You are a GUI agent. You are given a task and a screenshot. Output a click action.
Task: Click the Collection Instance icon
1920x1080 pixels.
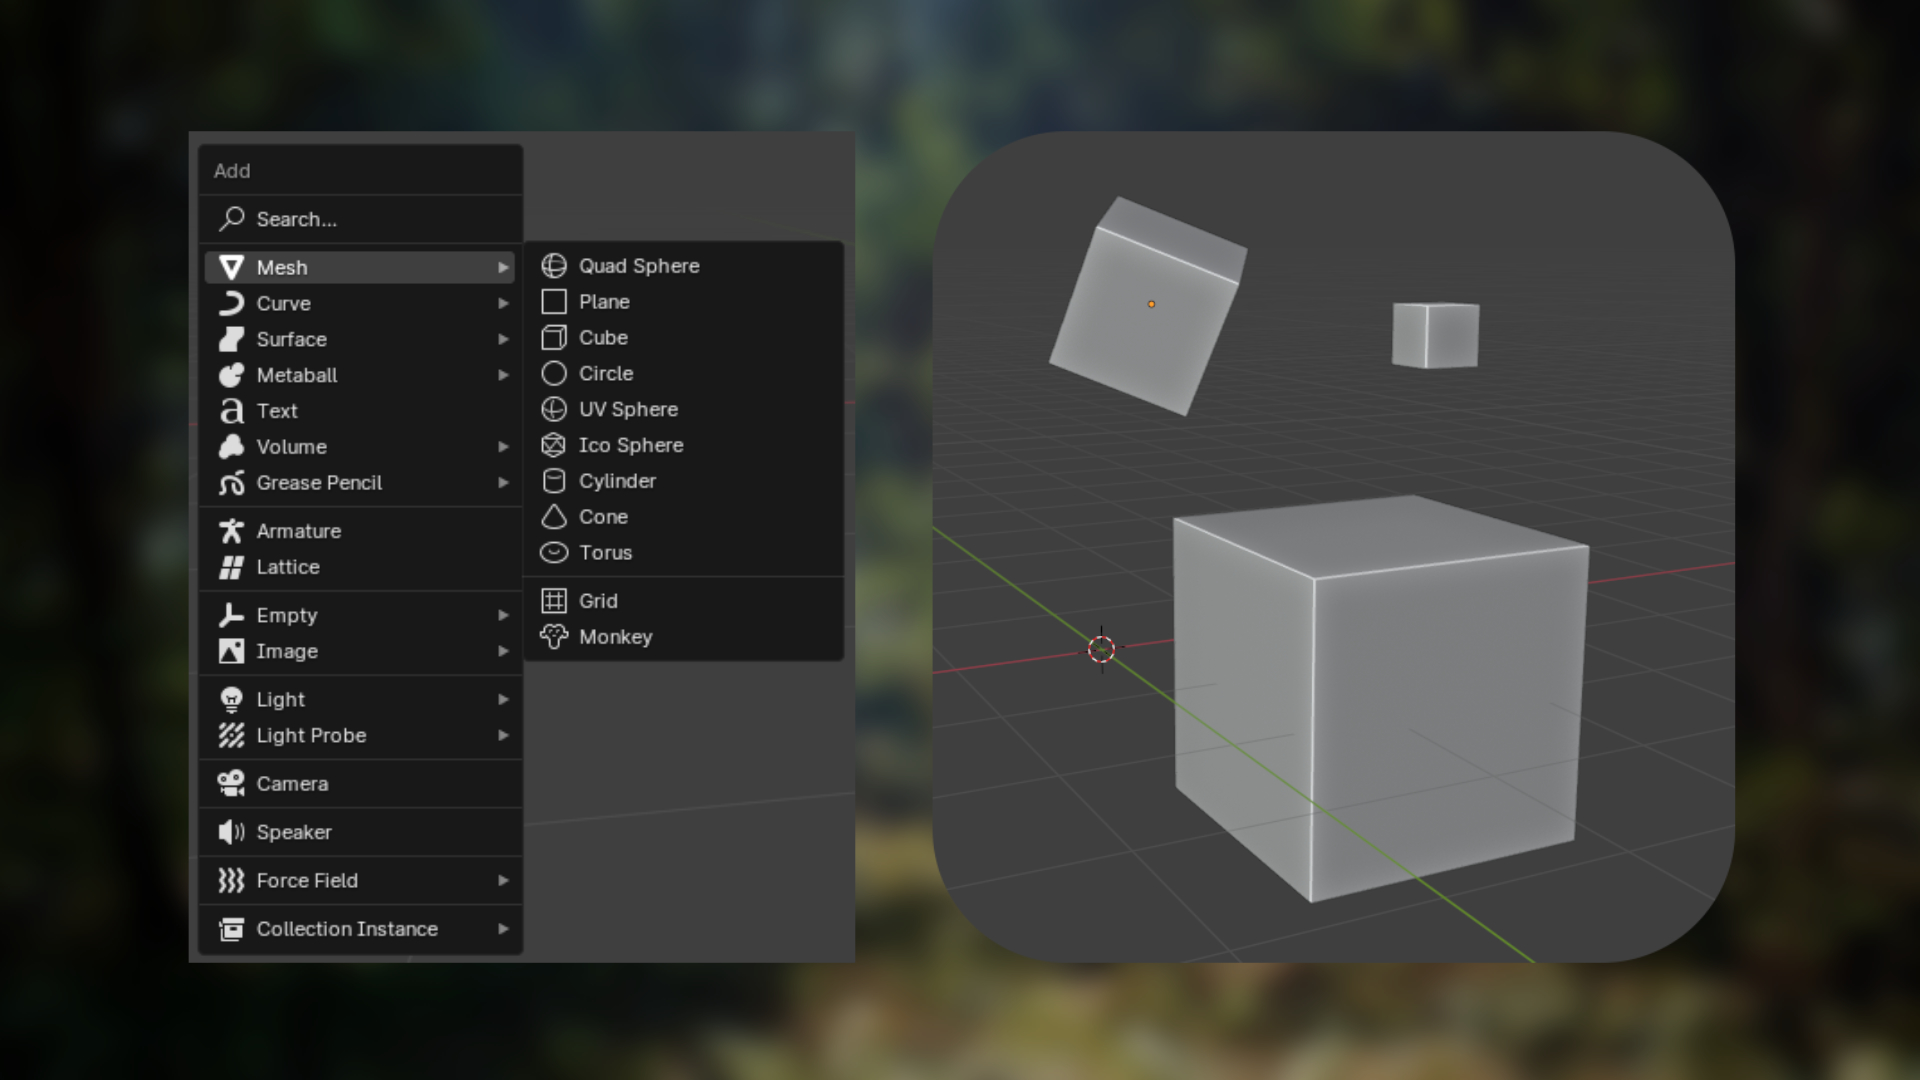point(231,929)
